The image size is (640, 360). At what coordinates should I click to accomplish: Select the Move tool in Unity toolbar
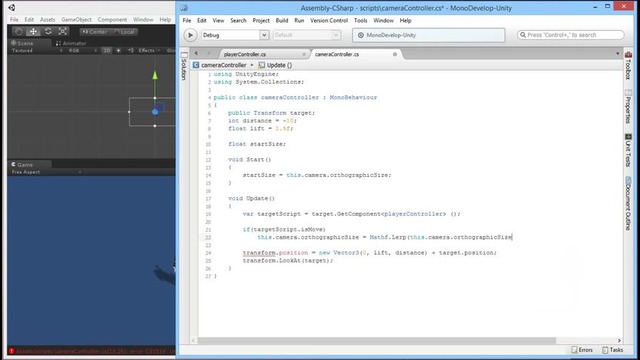coord(33,31)
